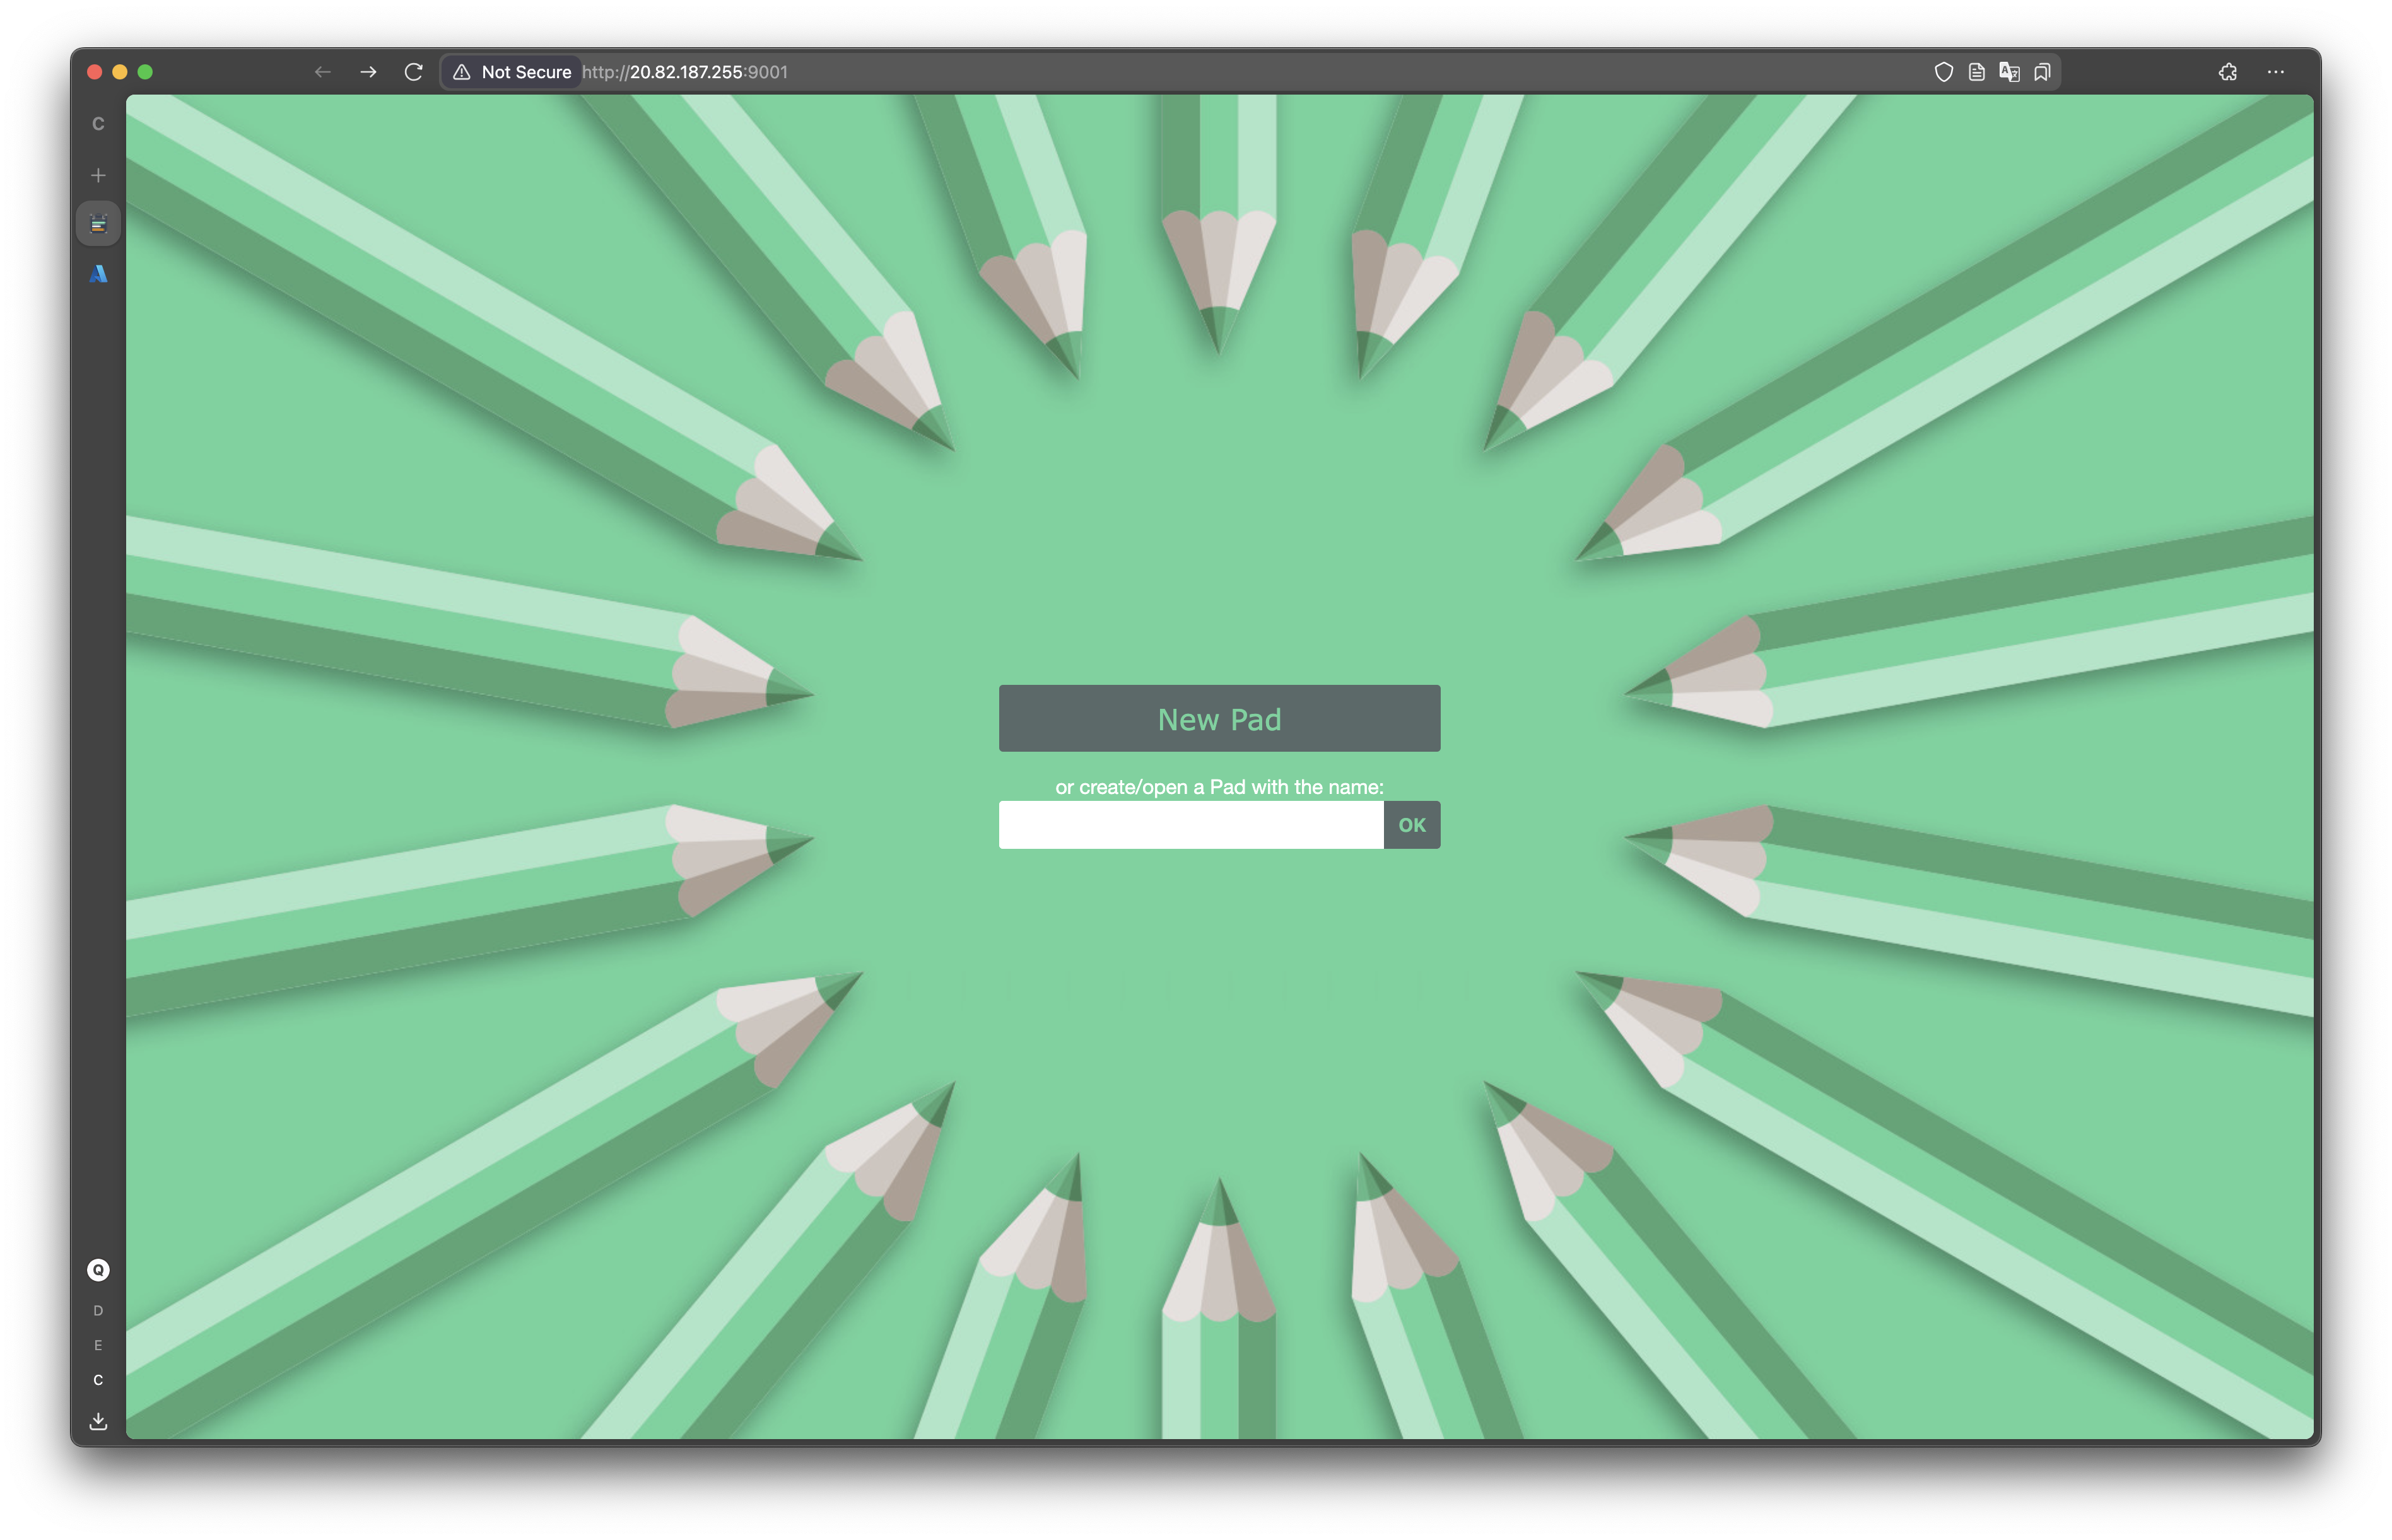The image size is (2392, 1540).
Task: Open the shield privacy protection icon
Action: pos(1943,72)
